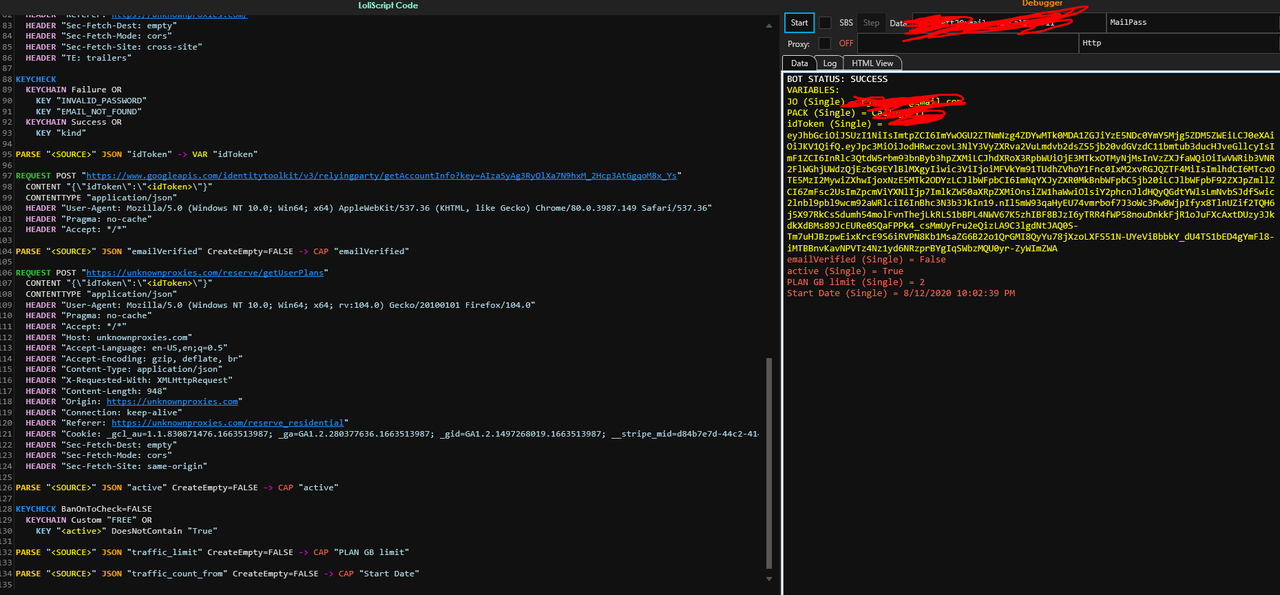Click the Start Date (Single) output line
Screen dimensions: 1280x595
(901, 293)
